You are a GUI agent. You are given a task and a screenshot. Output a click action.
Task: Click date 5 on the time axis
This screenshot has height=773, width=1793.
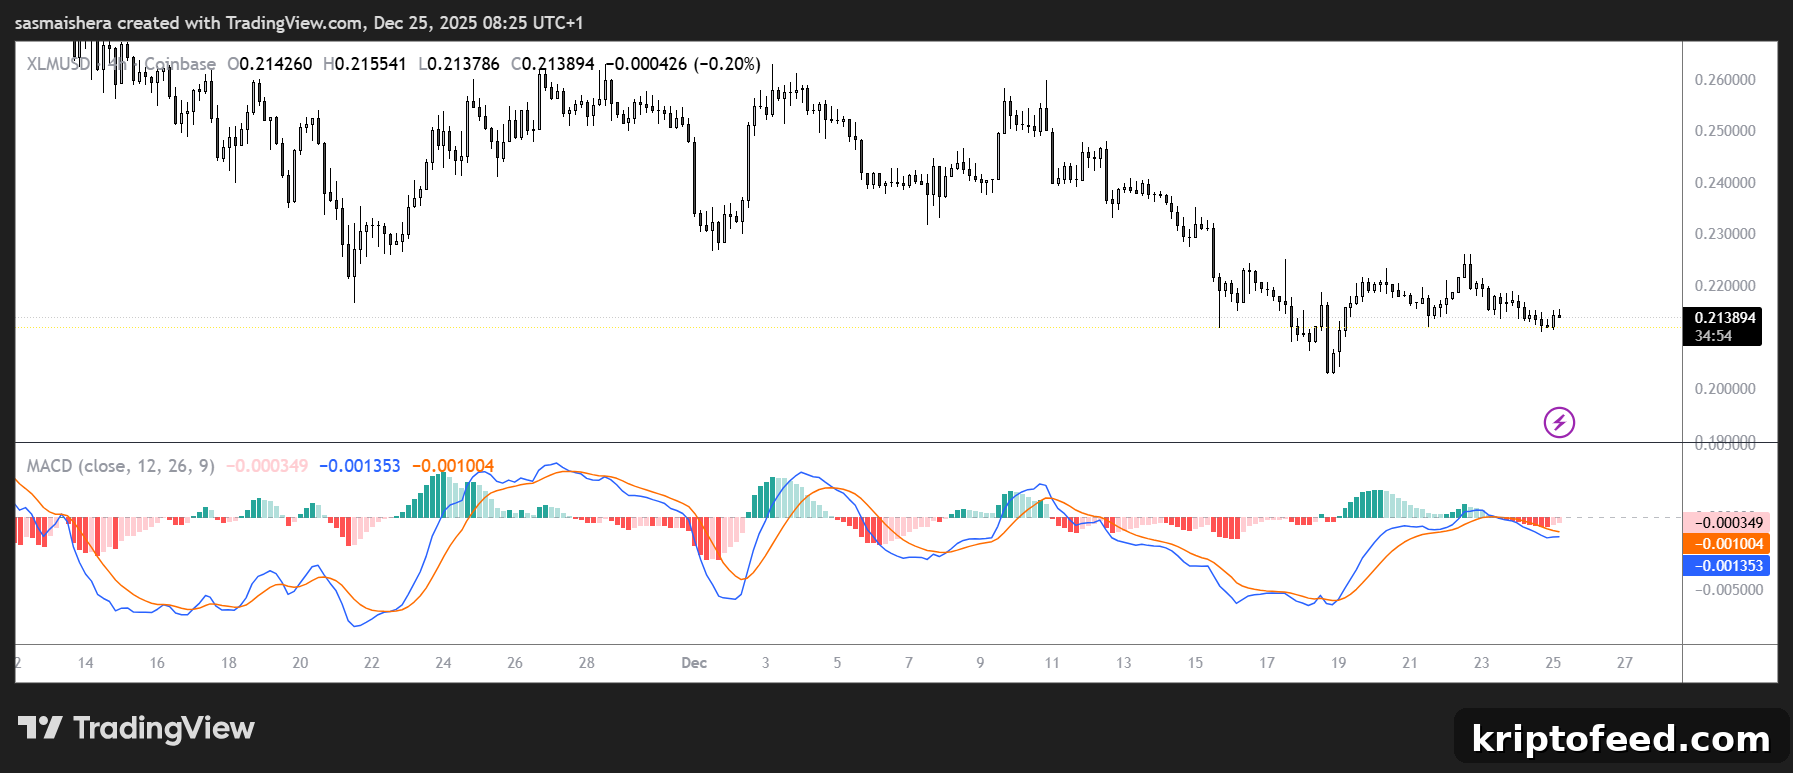pyautogui.click(x=837, y=663)
